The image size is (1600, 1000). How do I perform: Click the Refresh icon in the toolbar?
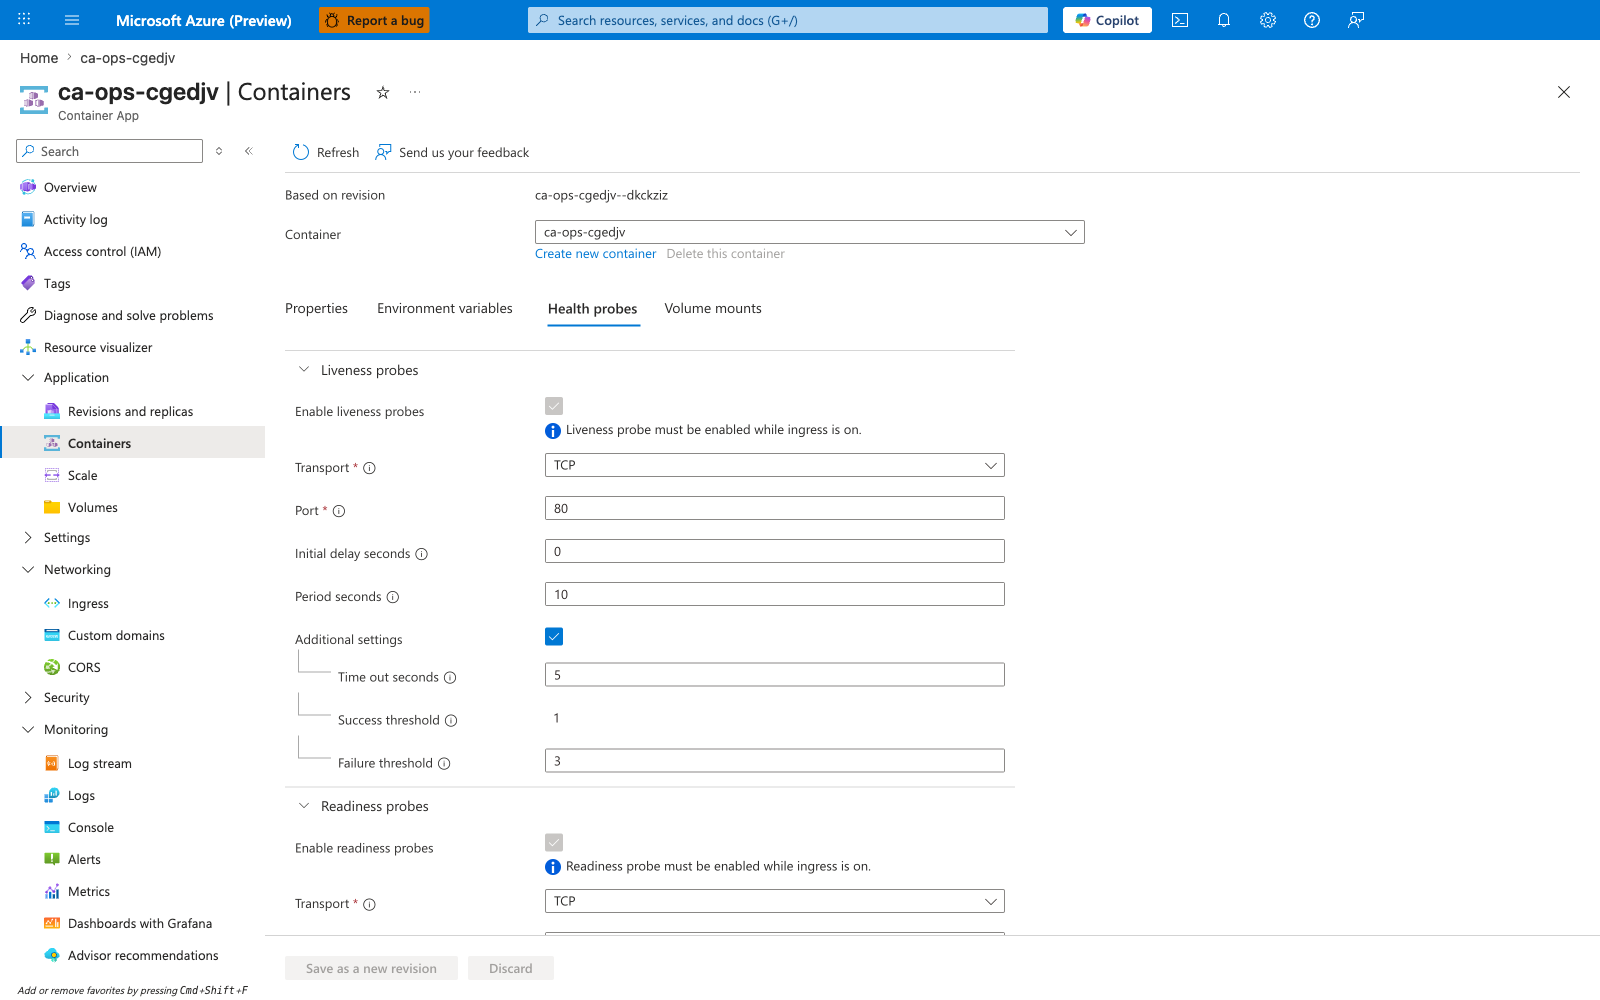[x=301, y=152]
